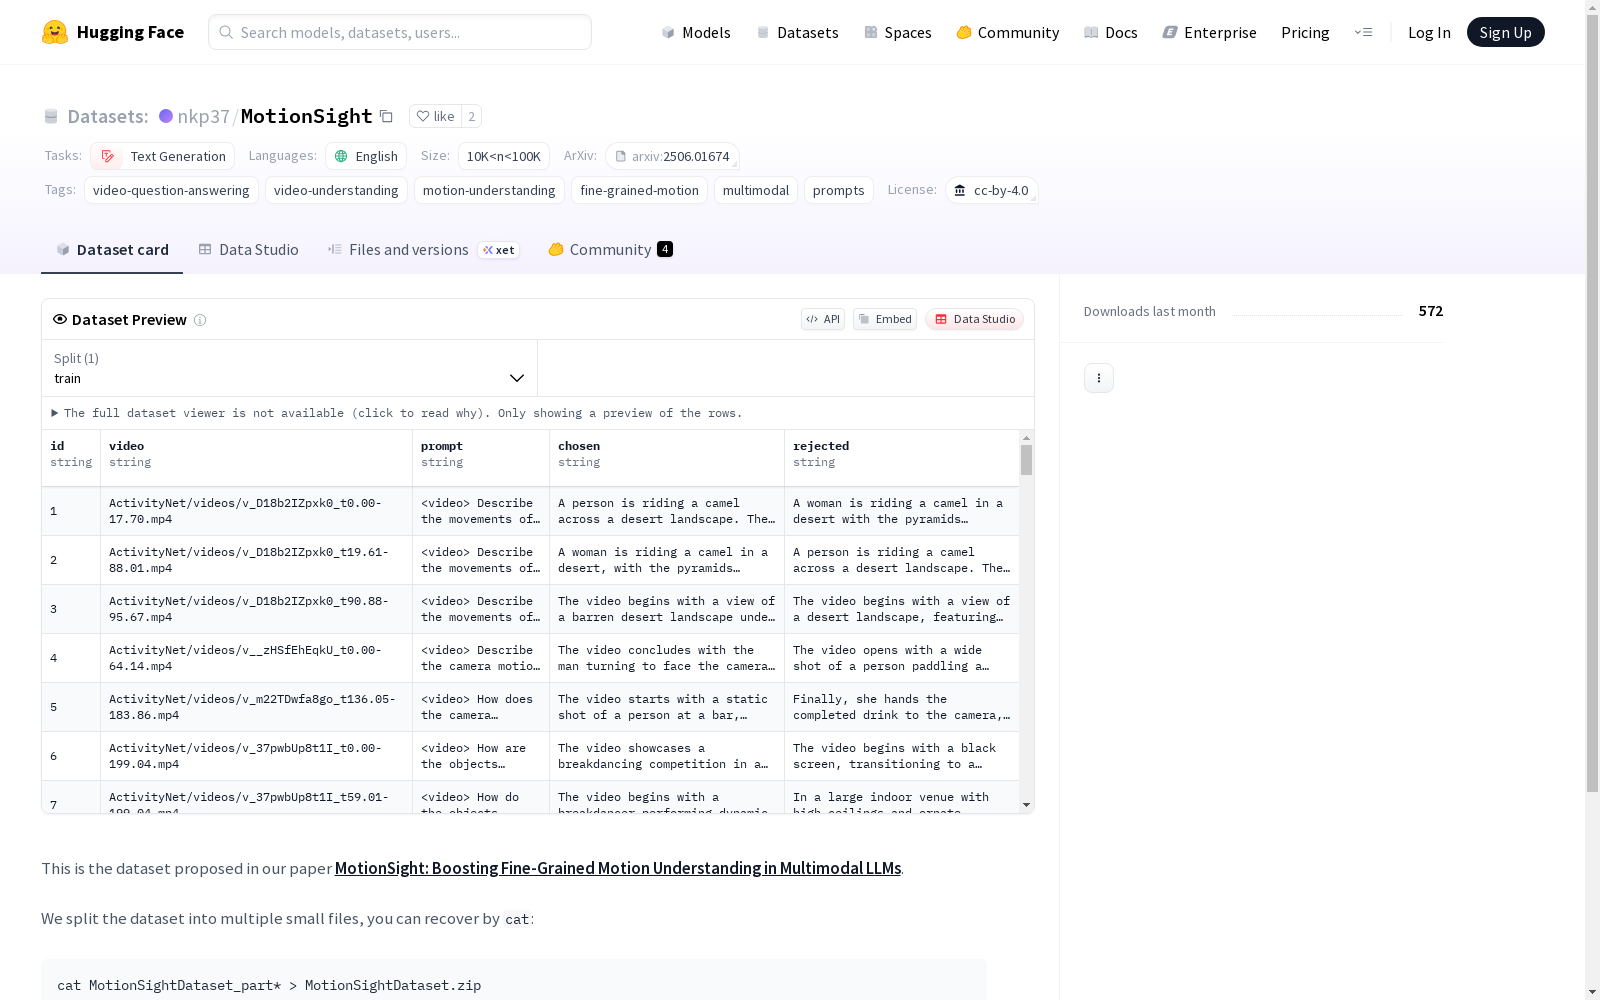Open the Community tab with 4 discussions
Screen dimensions: 1600x1000
(610, 250)
